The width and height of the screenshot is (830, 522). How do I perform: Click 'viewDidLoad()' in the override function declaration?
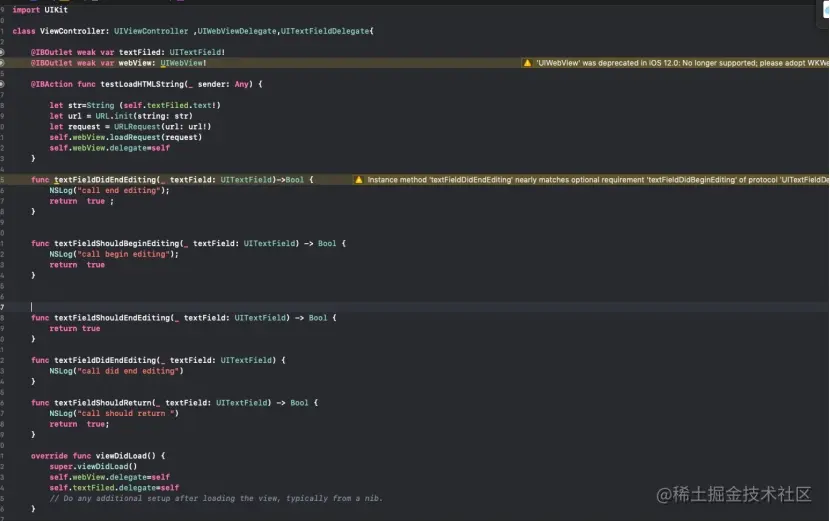pyautogui.click(x=125, y=456)
